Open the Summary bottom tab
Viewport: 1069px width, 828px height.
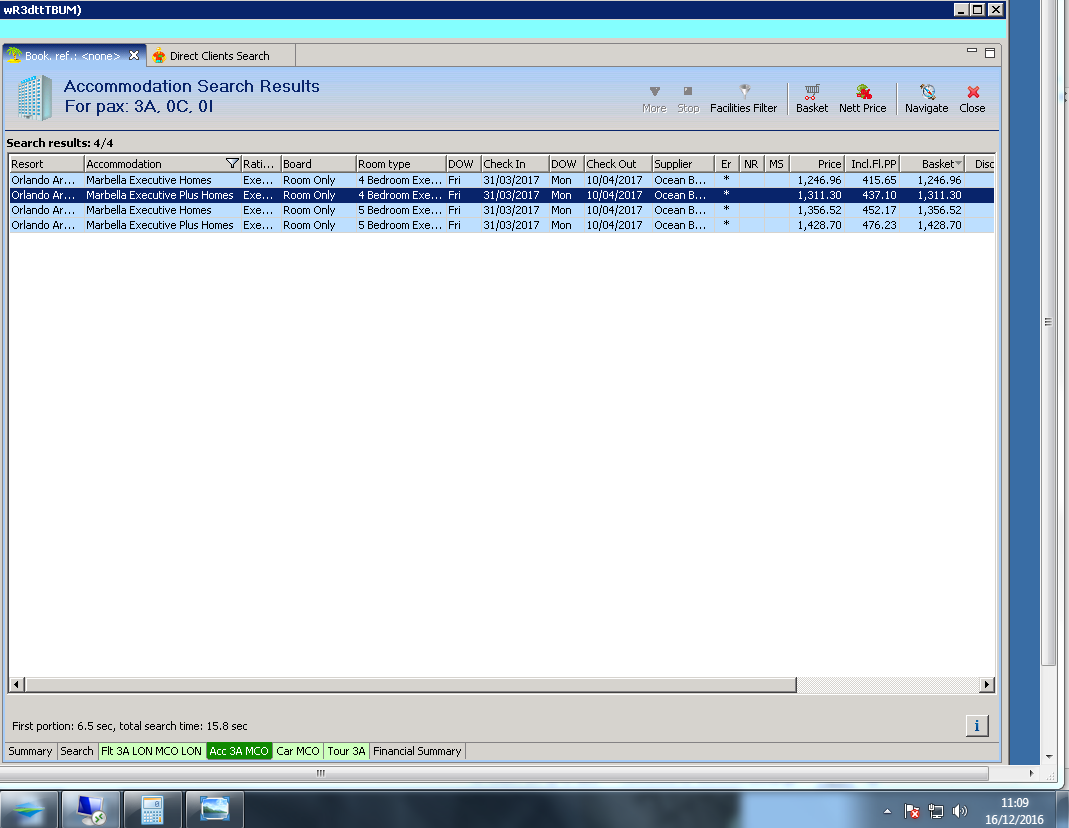pyautogui.click(x=30, y=751)
